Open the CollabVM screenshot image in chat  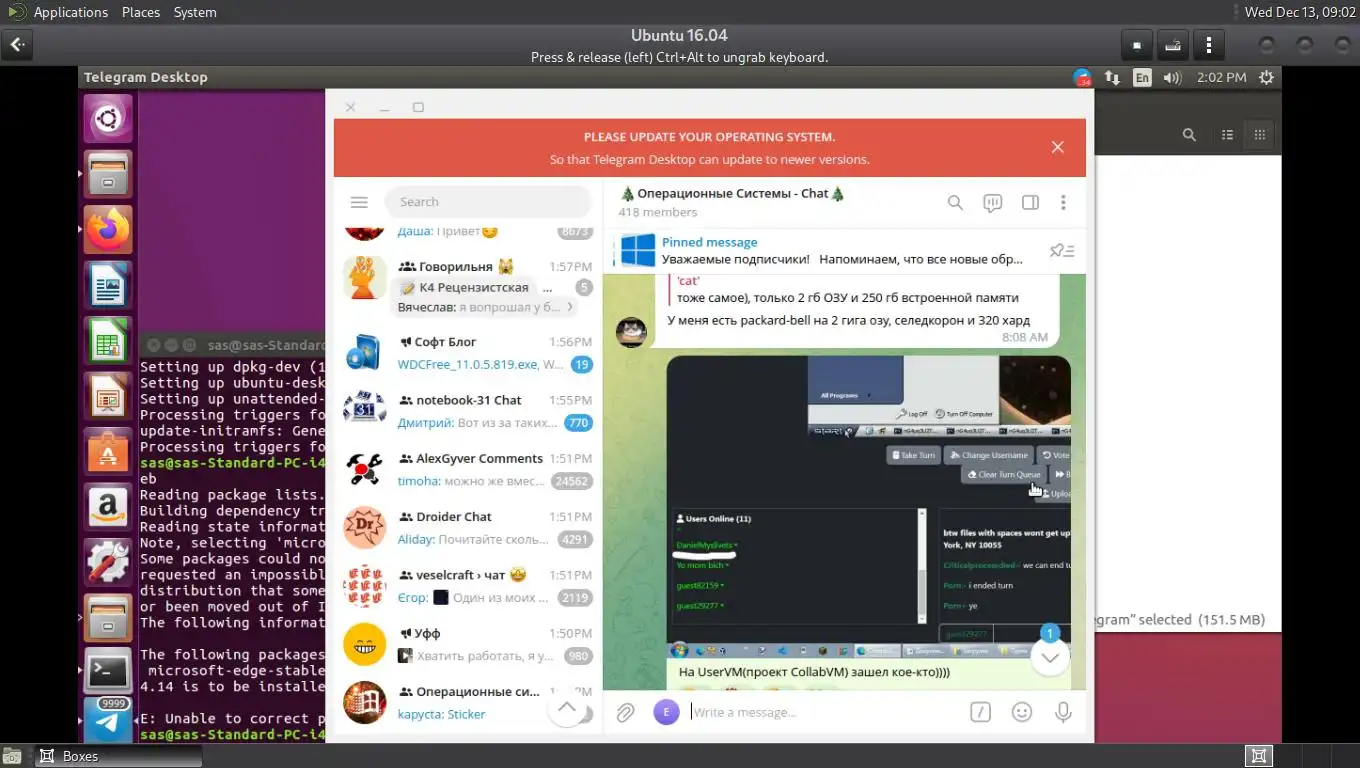868,507
